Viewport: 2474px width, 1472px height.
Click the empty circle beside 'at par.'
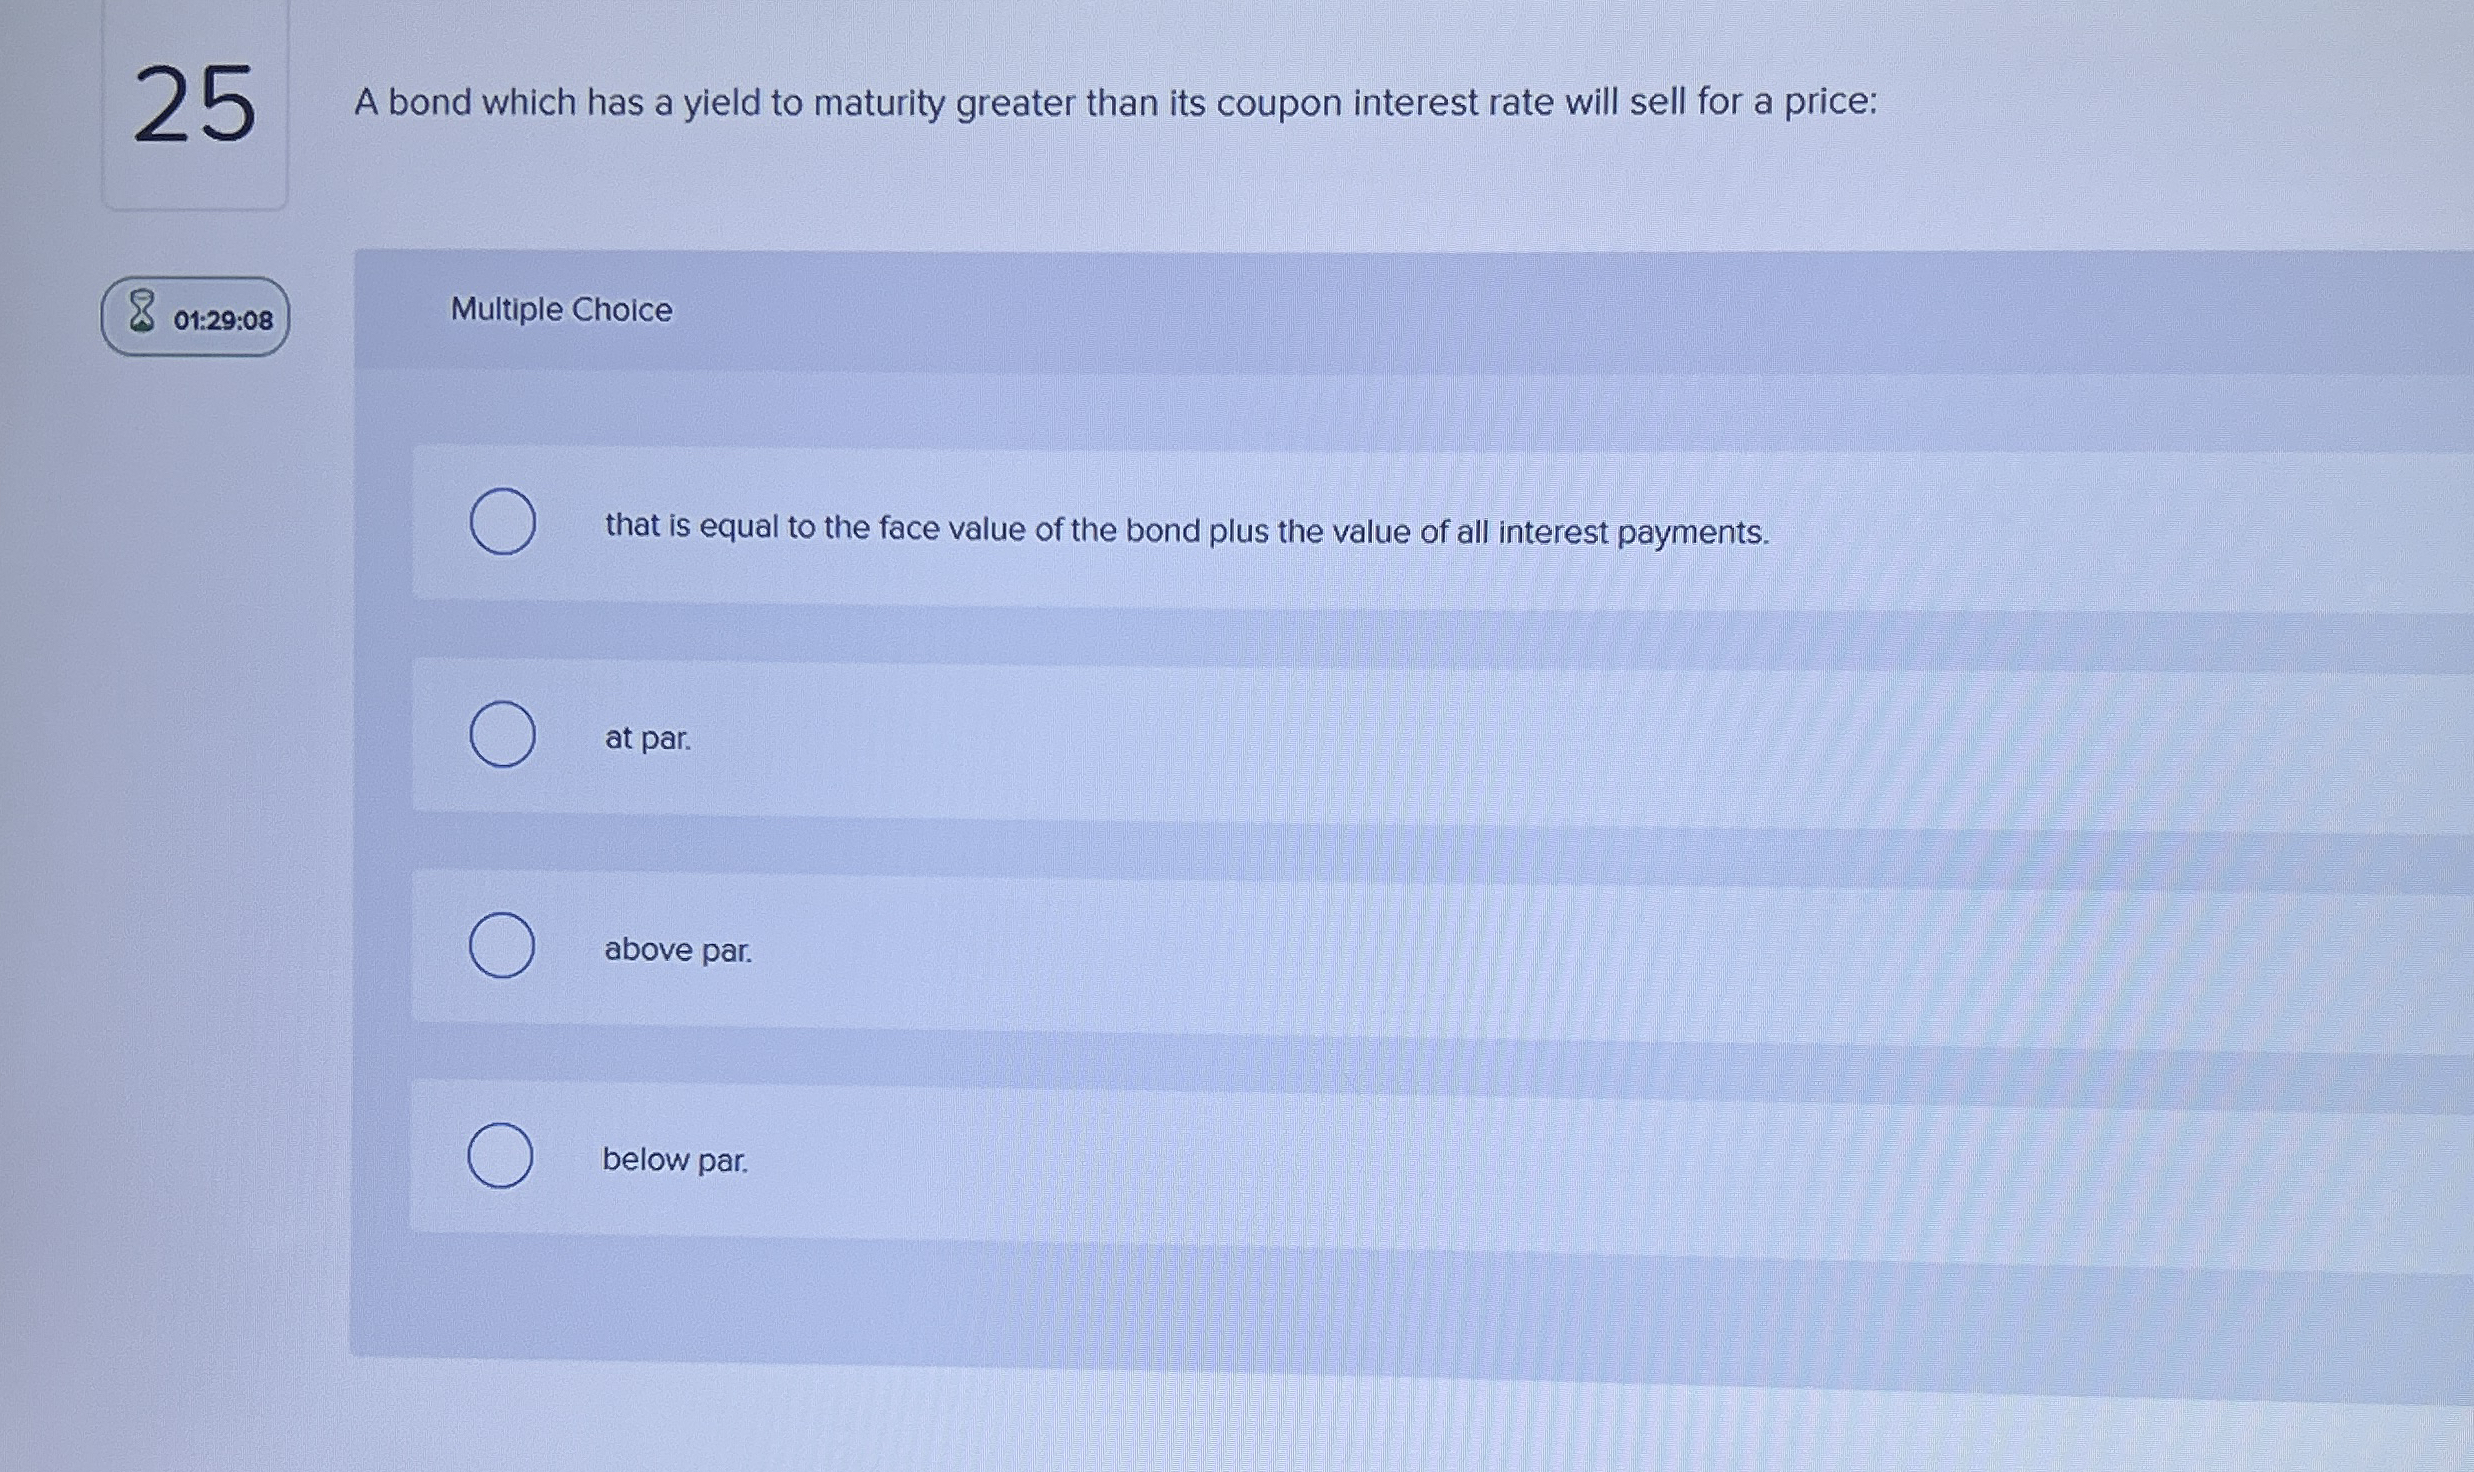click(502, 736)
